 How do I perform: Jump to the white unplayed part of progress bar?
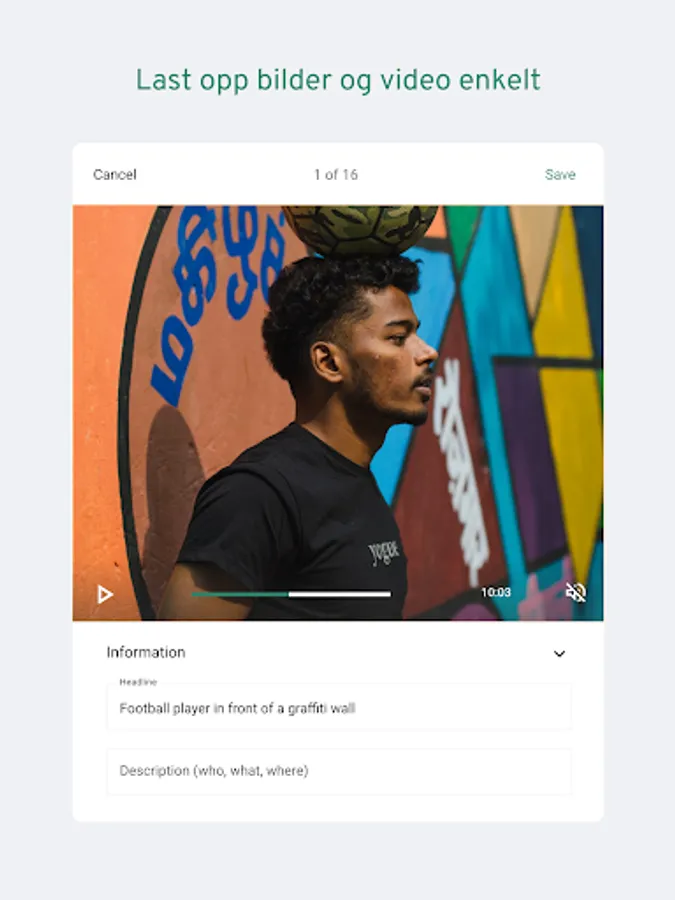(340, 594)
